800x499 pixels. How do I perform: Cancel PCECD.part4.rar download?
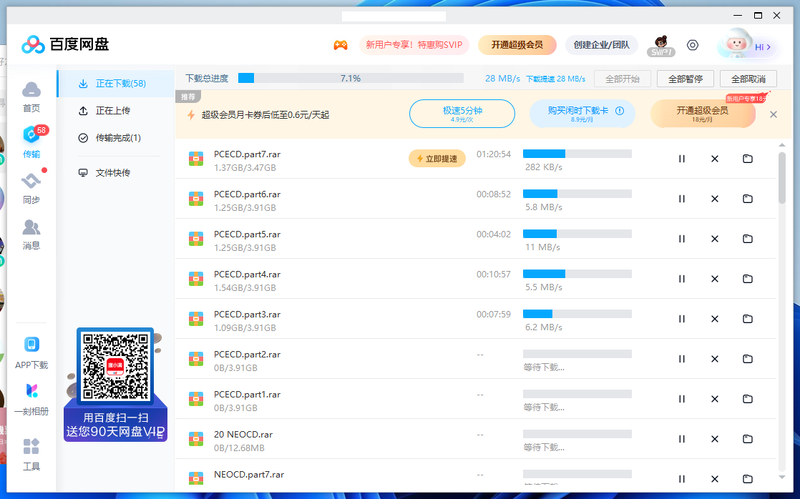pos(715,279)
